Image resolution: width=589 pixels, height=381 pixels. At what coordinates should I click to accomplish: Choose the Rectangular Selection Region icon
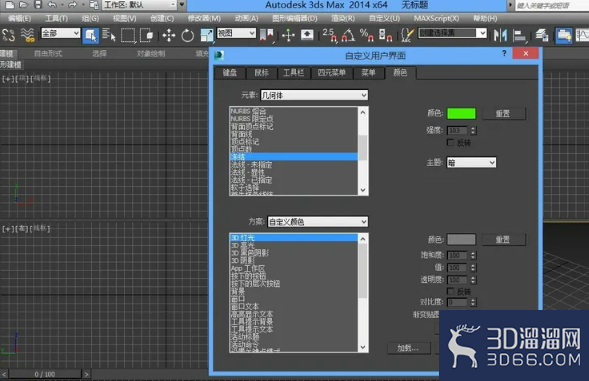click(128, 35)
